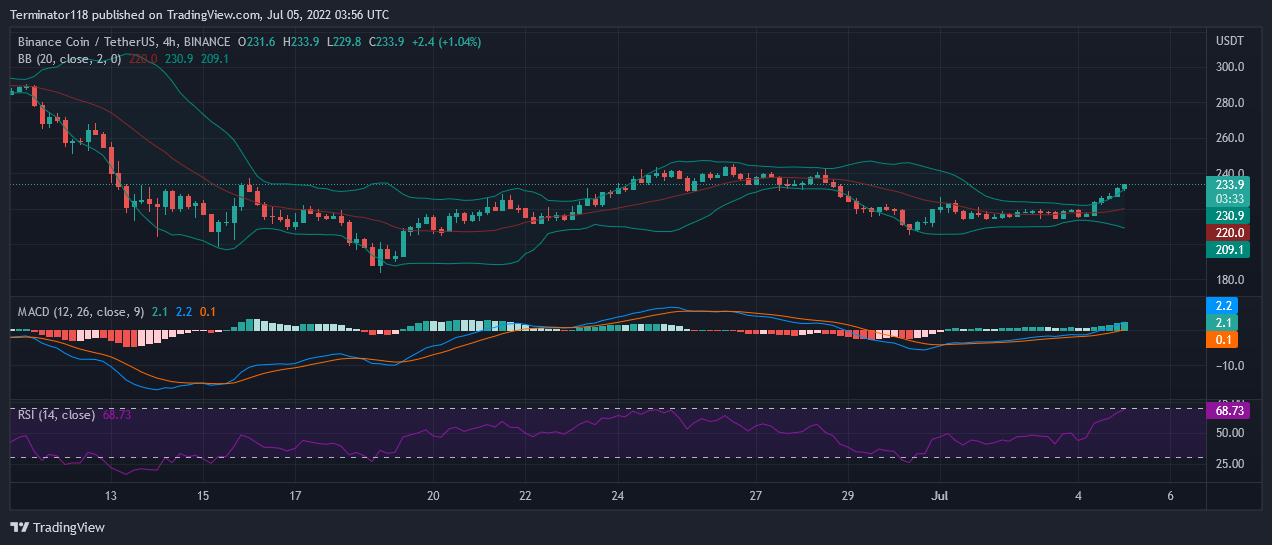Screen dimensions: 1272x545
Task: Click the green 209.1 lower band price tag
Action: [x=1229, y=250]
